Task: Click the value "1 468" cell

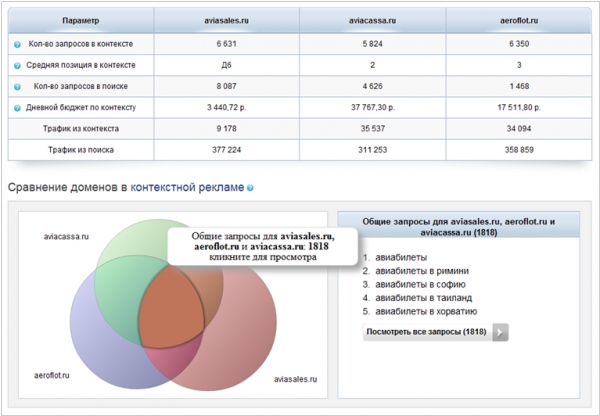Action: 519,86
